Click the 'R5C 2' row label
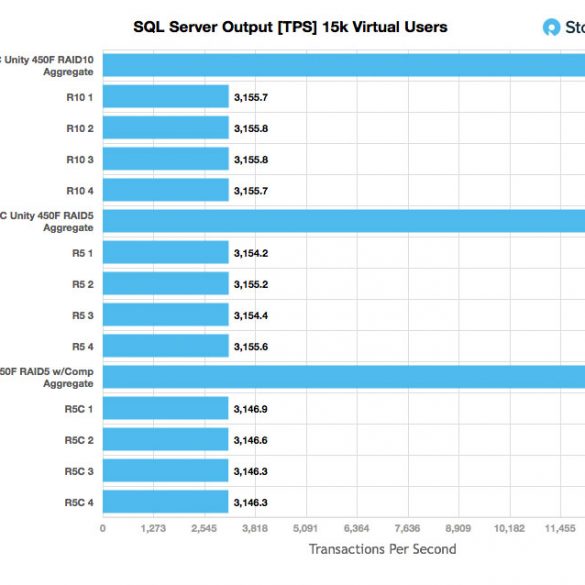The image size is (585, 585). (79, 440)
